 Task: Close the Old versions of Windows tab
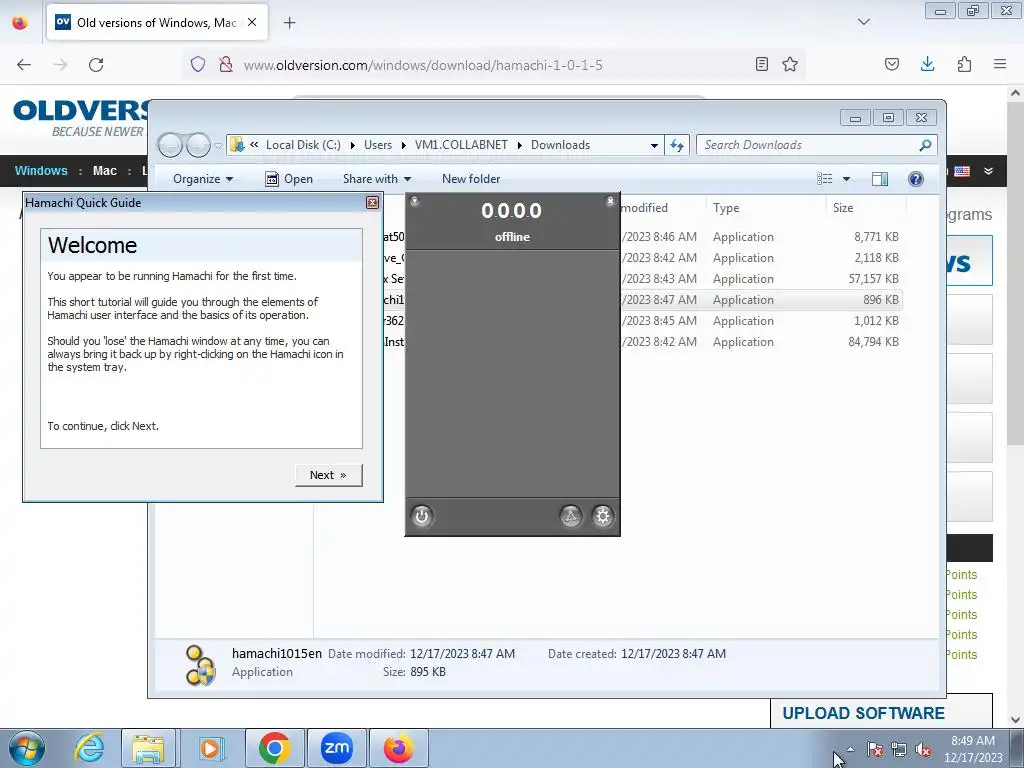pyautogui.click(x=252, y=22)
